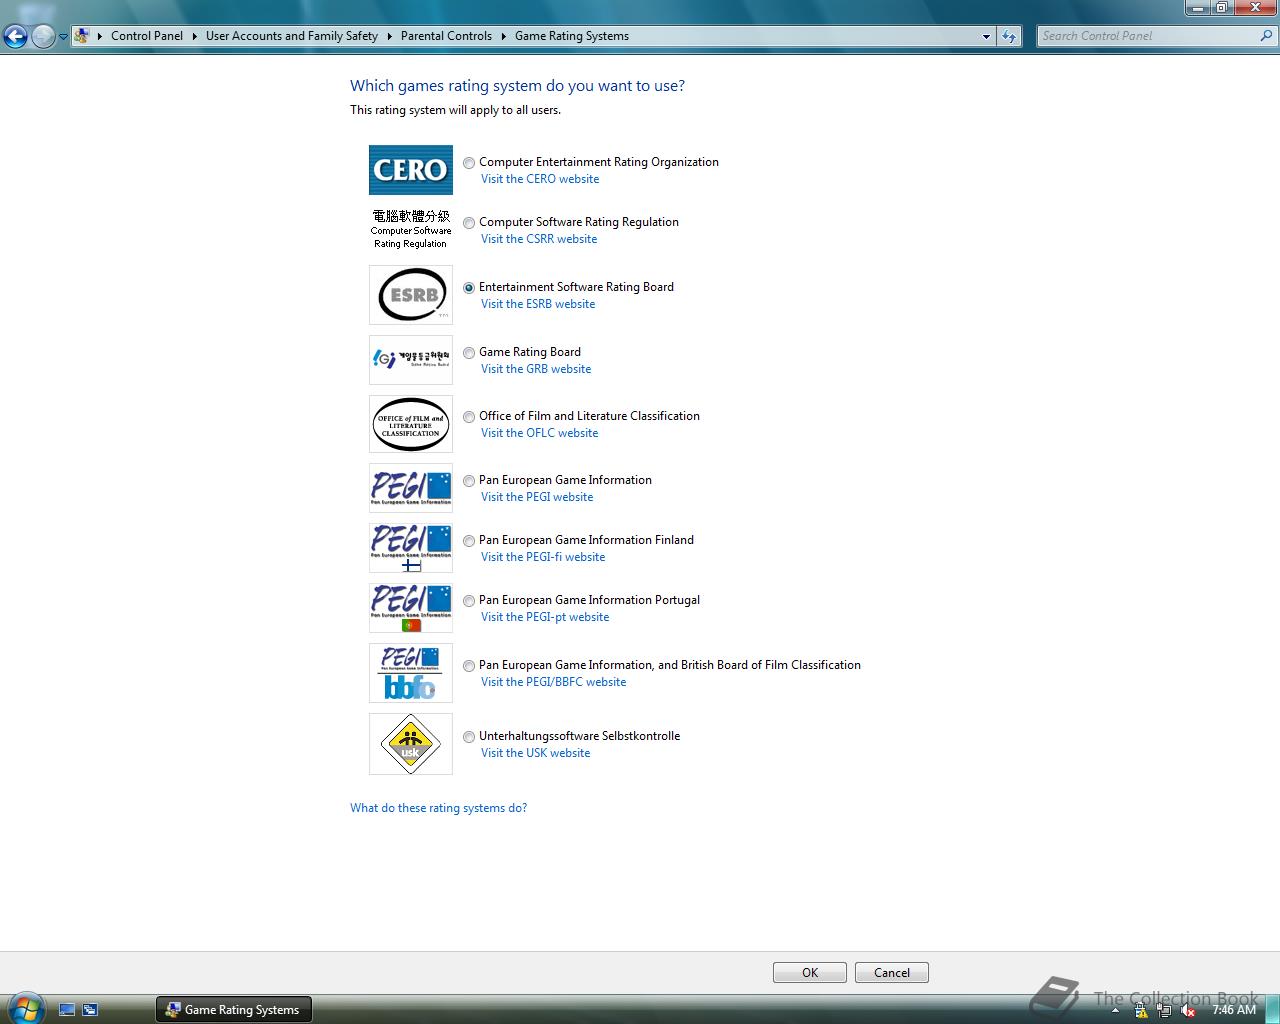Go to User Accounts and Family Safety breadcrumb
This screenshot has height=1024, width=1280.
pyautogui.click(x=291, y=36)
